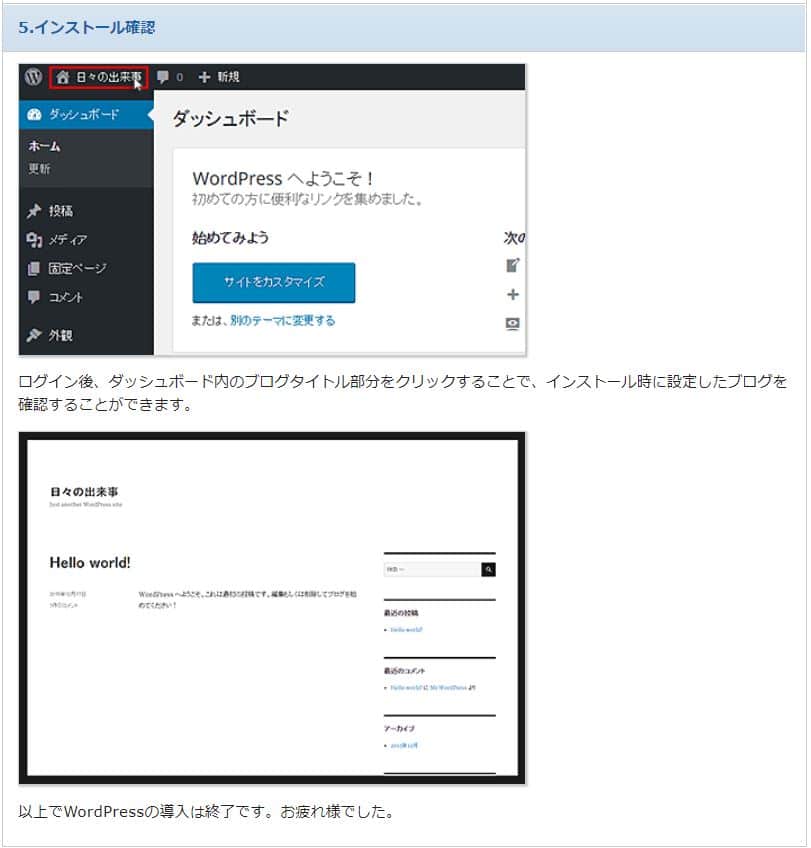This screenshot has height=848, width=811.
Task: Click the black search magnifier button on blog
Action: click(489, 569)
